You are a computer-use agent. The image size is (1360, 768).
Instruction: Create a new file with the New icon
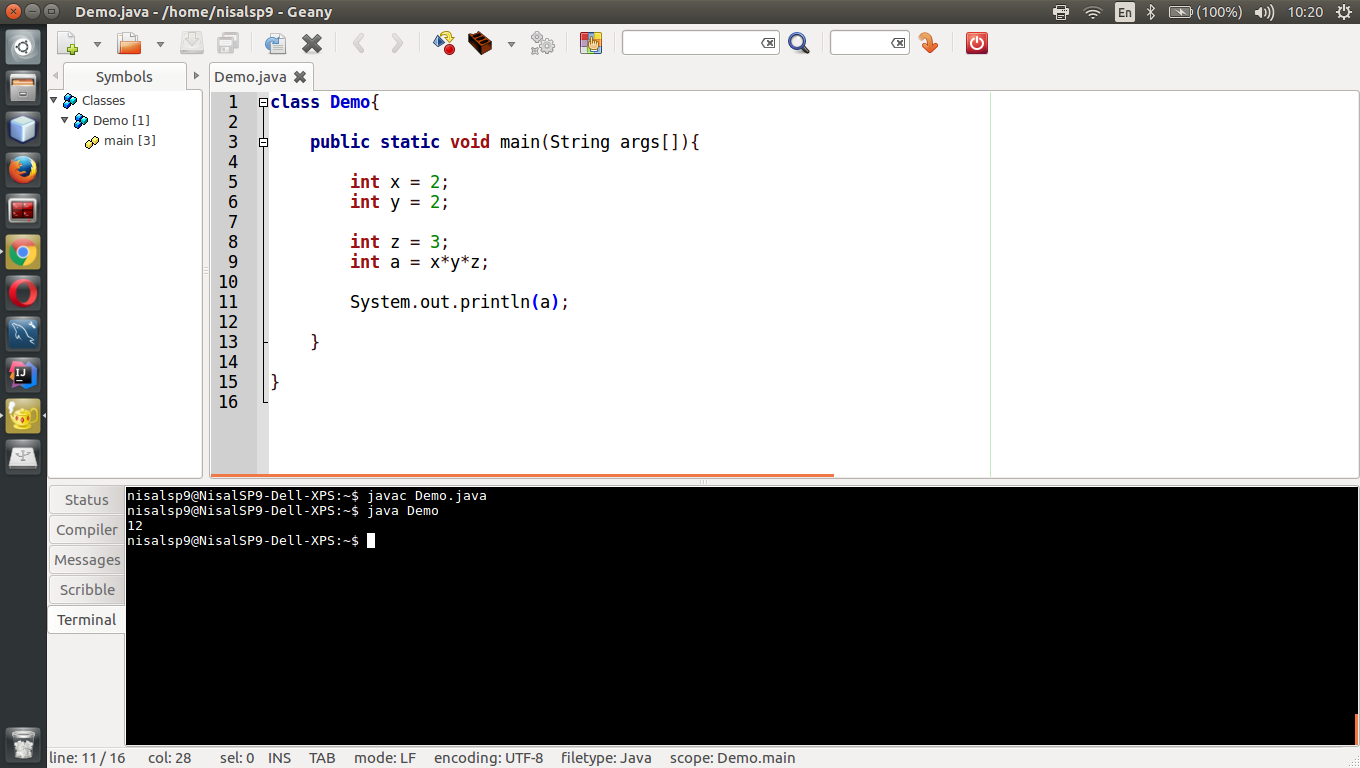68,43
